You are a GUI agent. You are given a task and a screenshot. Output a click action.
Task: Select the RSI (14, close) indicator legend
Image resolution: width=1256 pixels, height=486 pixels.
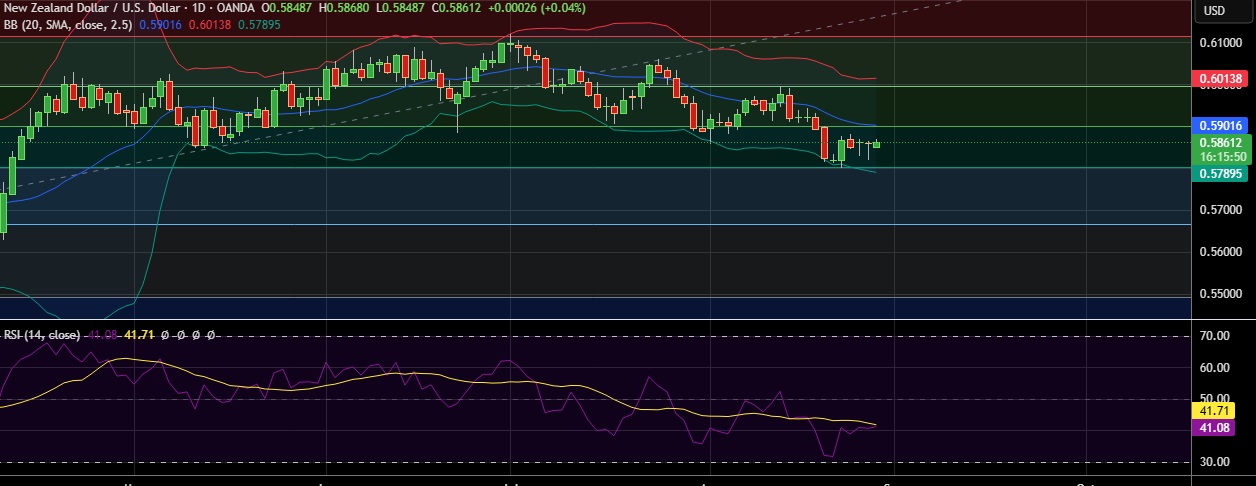42,334
